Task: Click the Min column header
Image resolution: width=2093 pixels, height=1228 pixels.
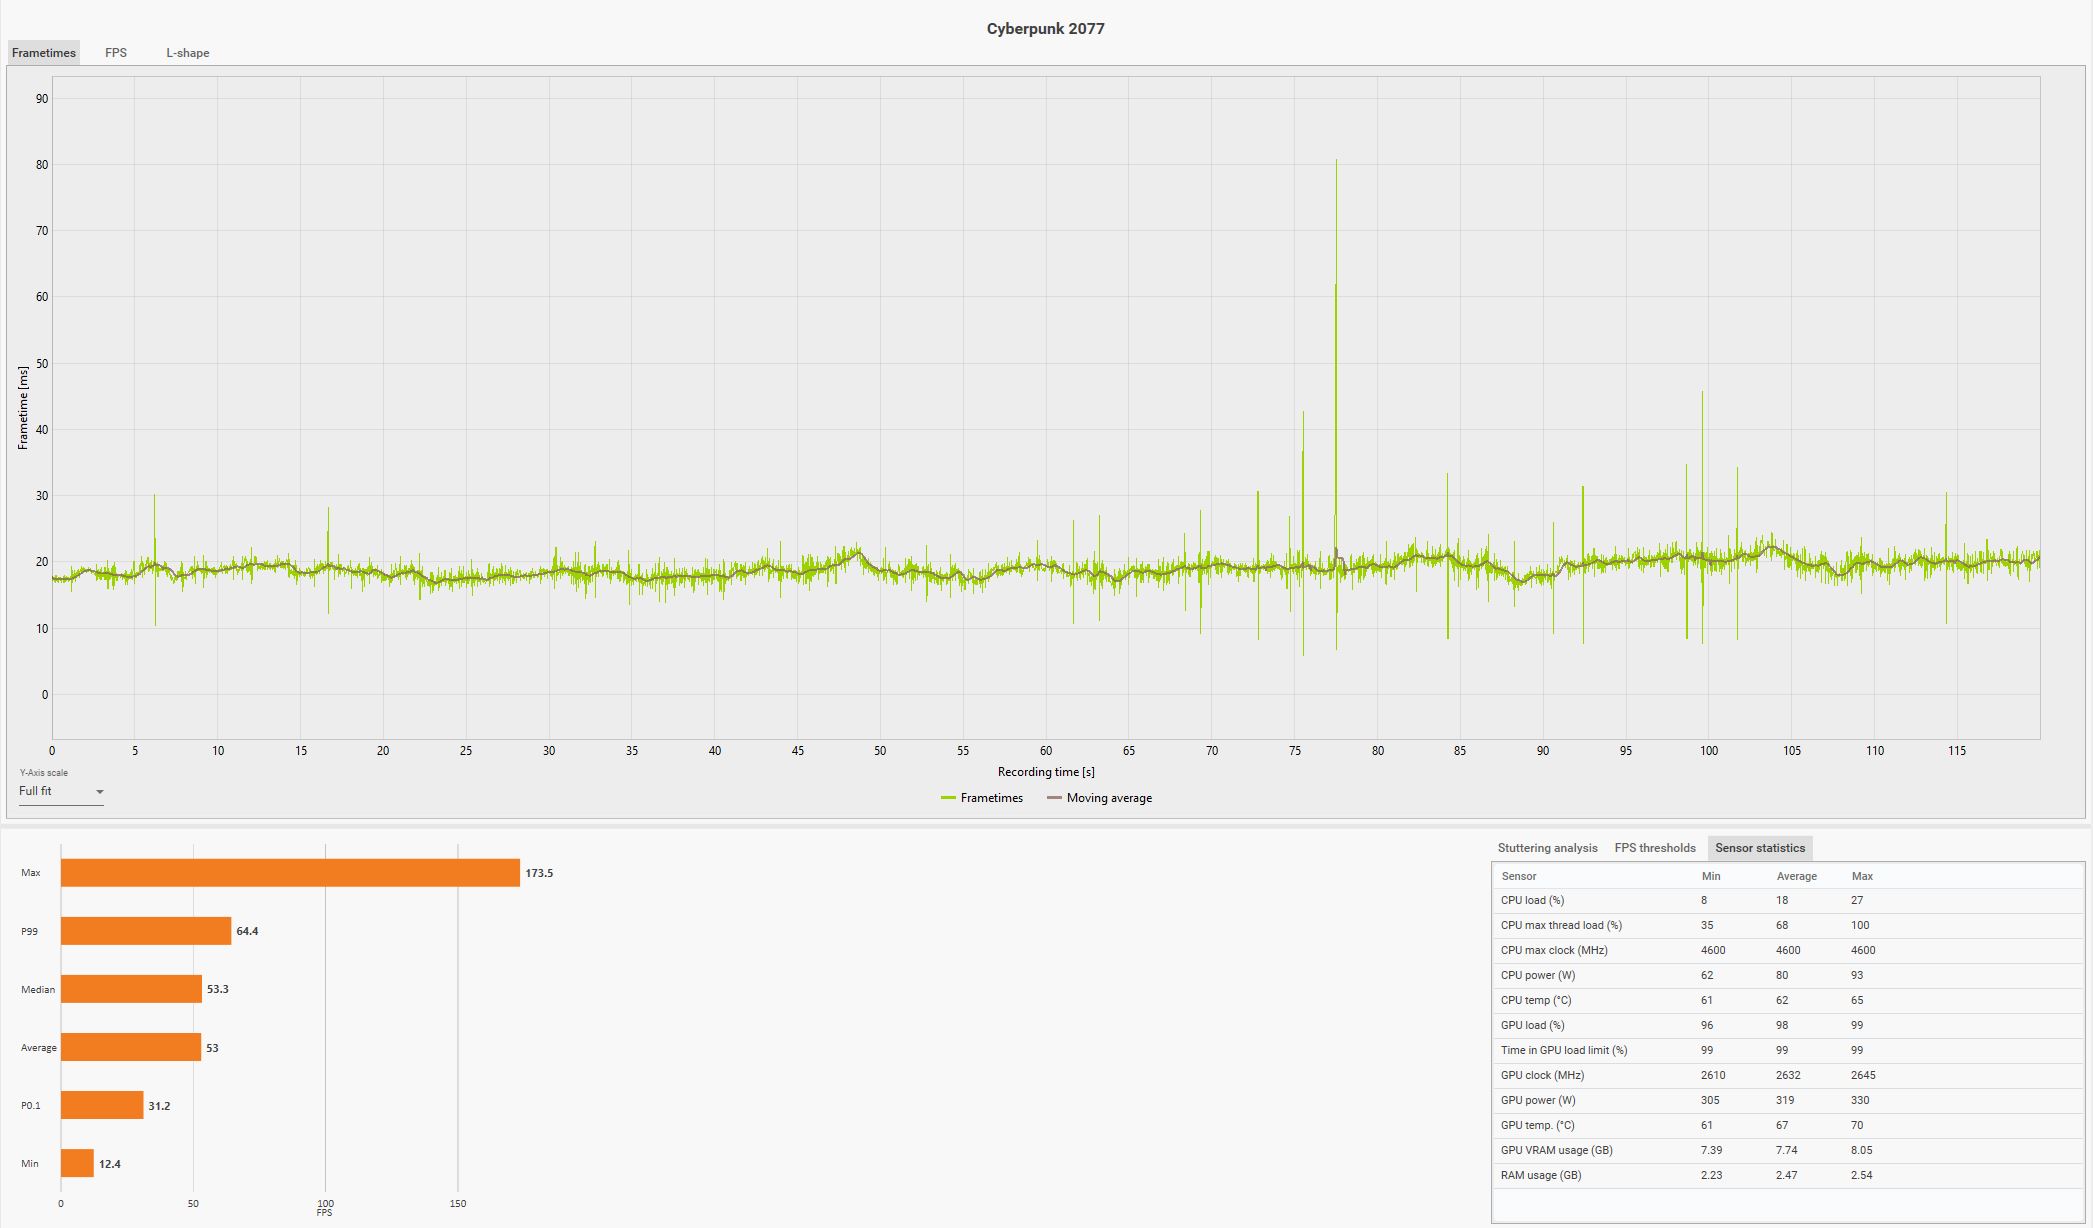Action: pos(1710,876)
